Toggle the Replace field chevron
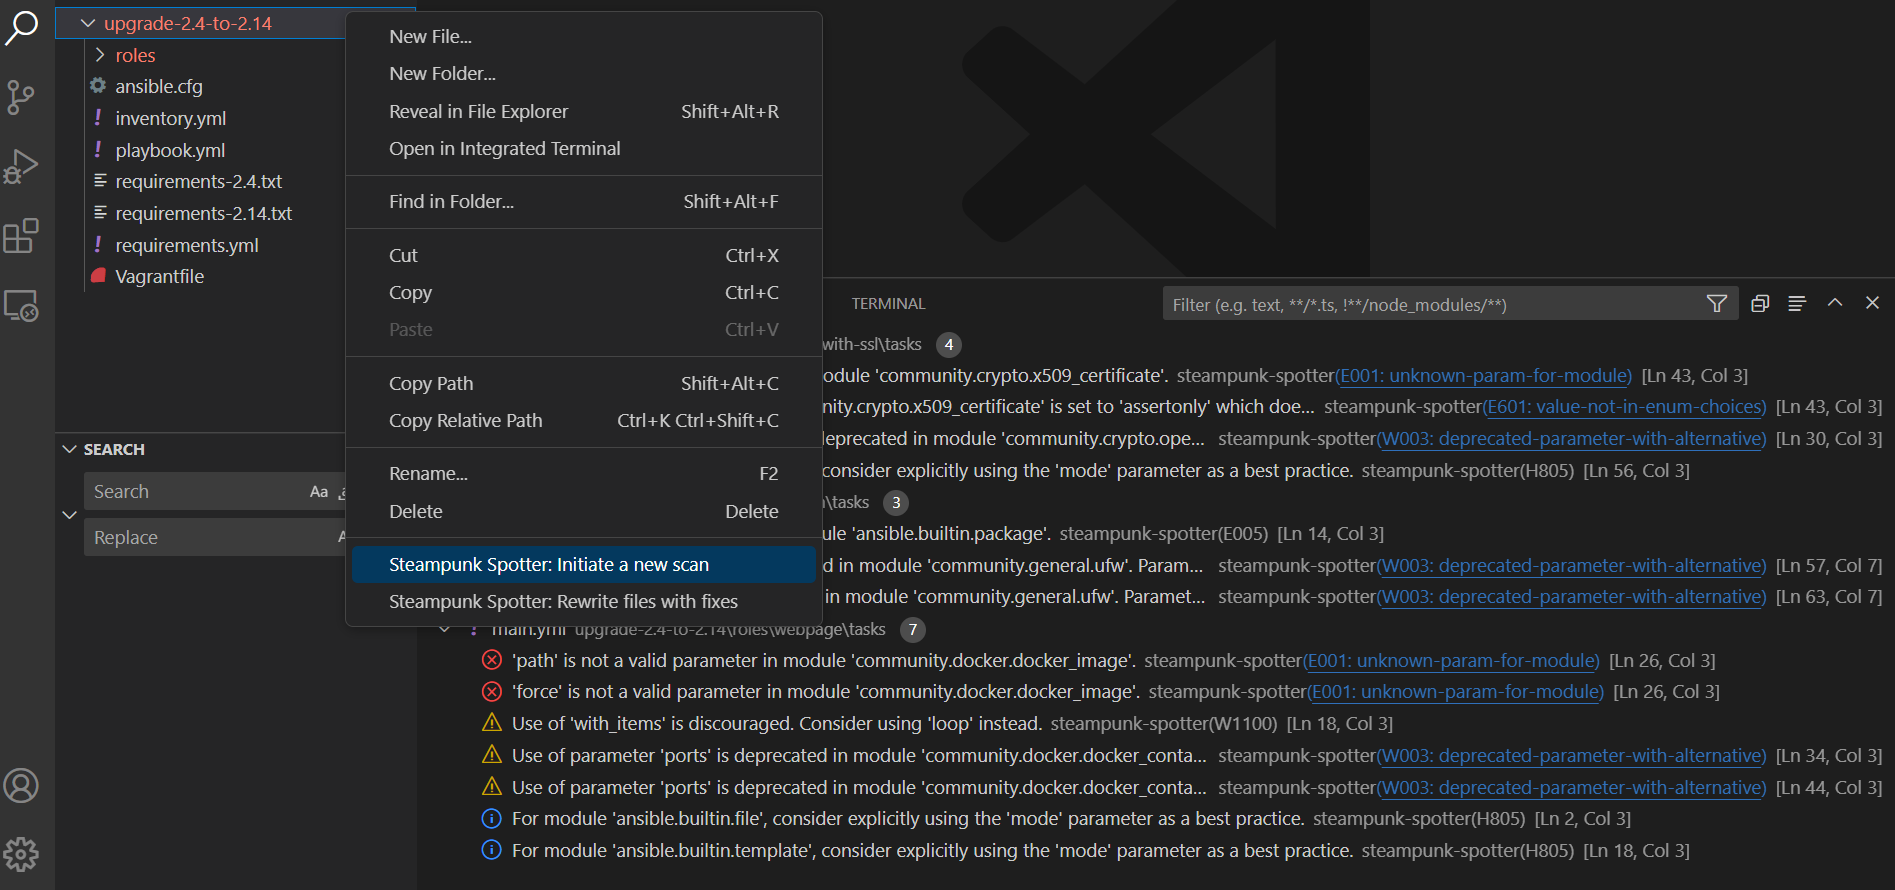1895x890 pixels. (69, 515)
